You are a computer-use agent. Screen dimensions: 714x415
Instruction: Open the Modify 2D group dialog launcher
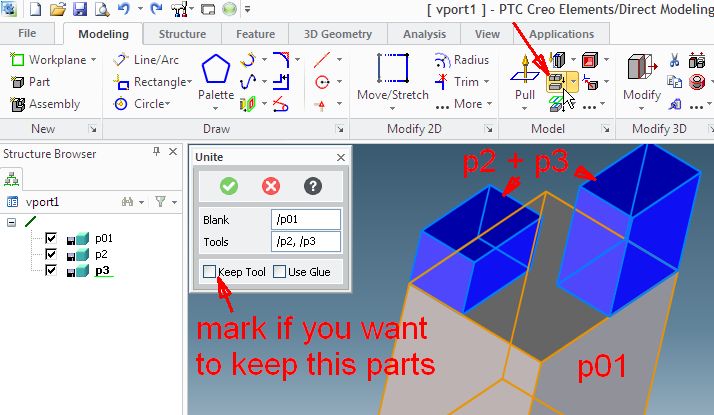click(489, 129)
